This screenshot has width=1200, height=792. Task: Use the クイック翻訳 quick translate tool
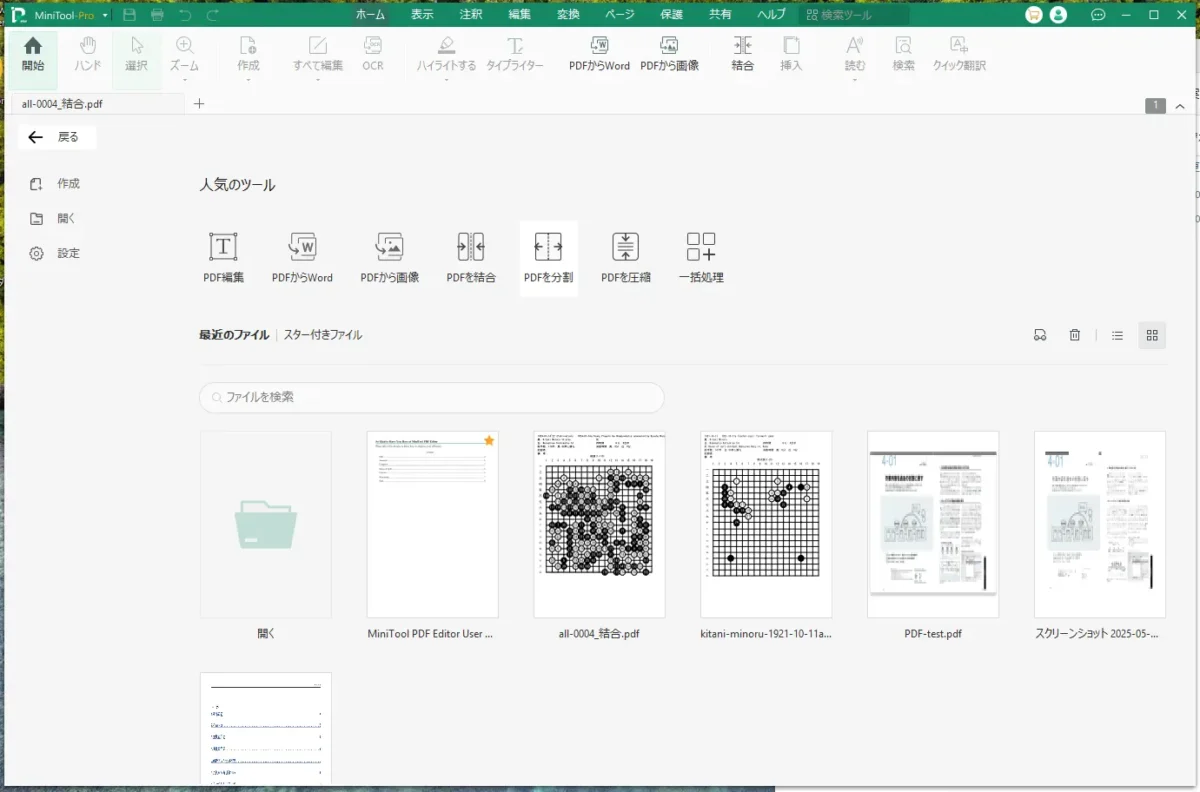click(x=959, y=55)
